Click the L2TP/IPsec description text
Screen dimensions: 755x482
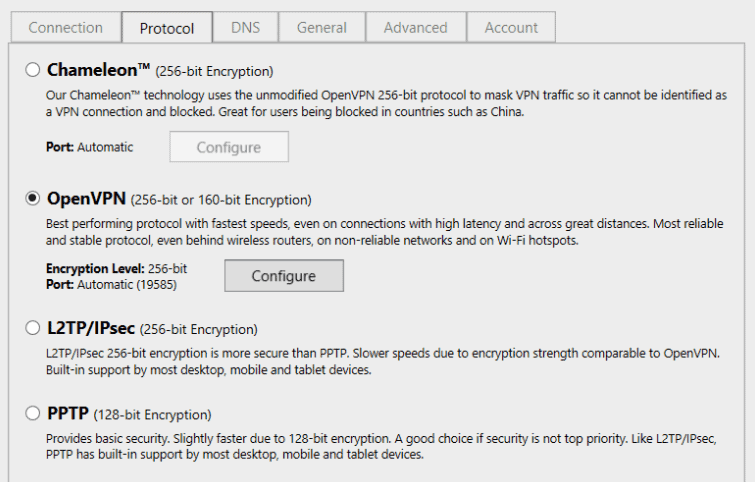(380, 361)
